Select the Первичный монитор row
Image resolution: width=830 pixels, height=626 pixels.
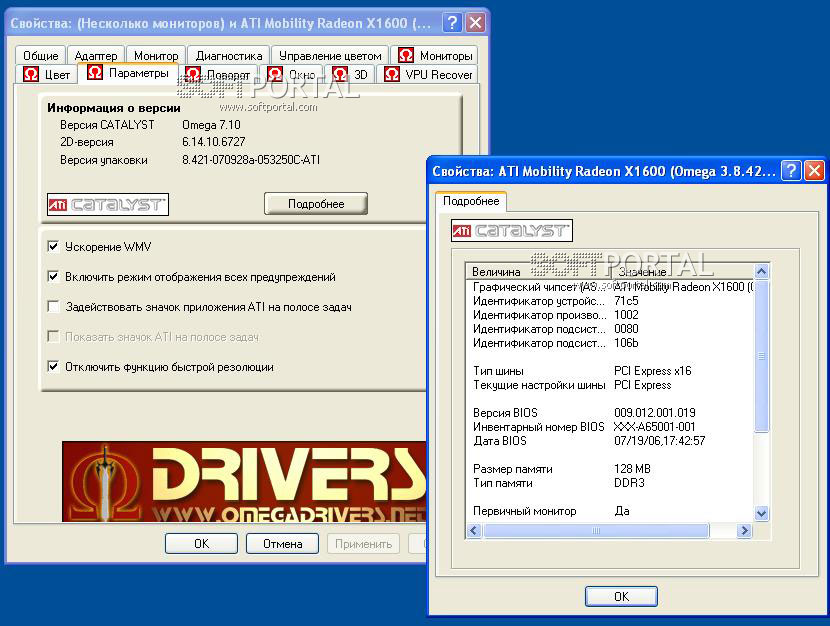click(x=610, y=511)
